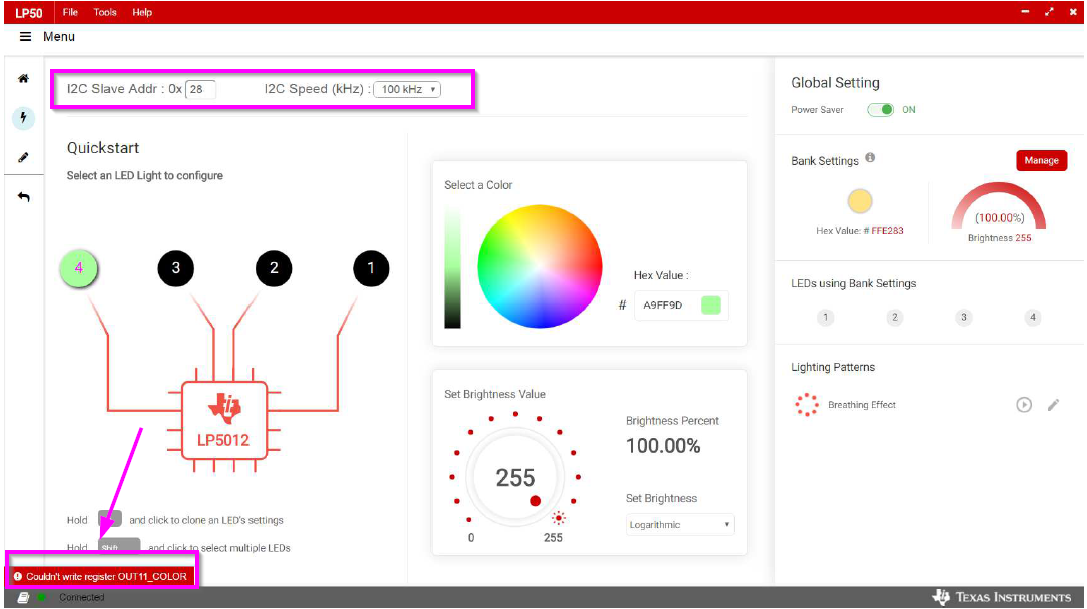Toggle bank LED 4 chip
The width and height of the screenshot is (1087, 609).
coord(1033,318)
